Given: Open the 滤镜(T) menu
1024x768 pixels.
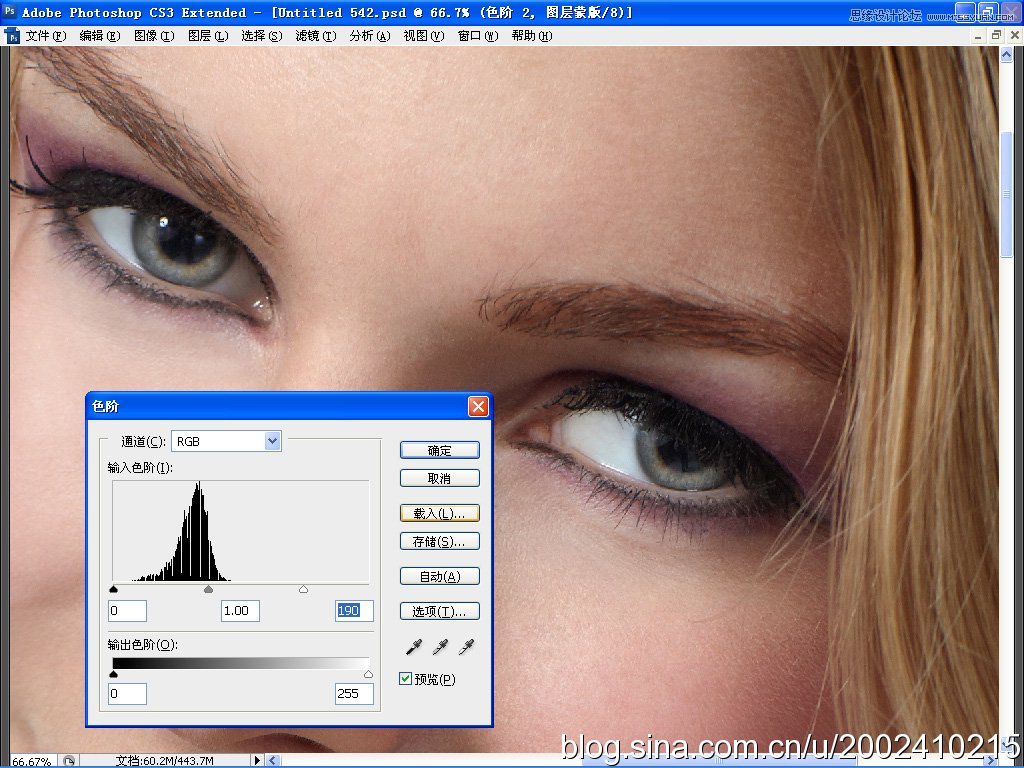Looking at the screenshot, I should (x=316, y=36).
